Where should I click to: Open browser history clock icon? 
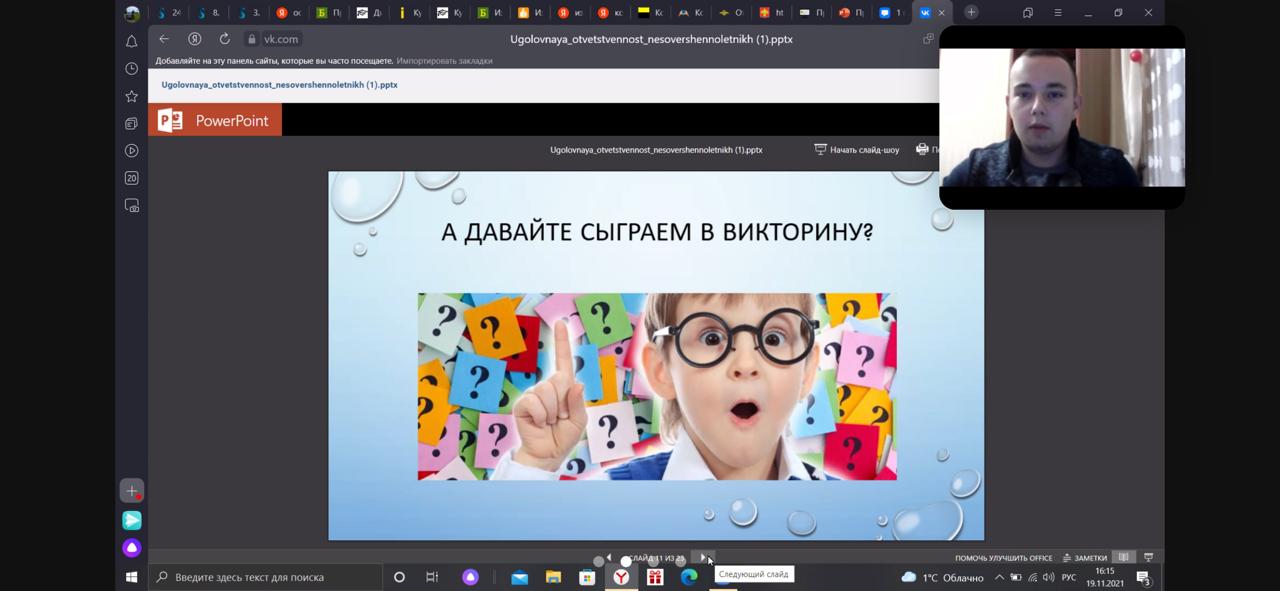(131, 69)
